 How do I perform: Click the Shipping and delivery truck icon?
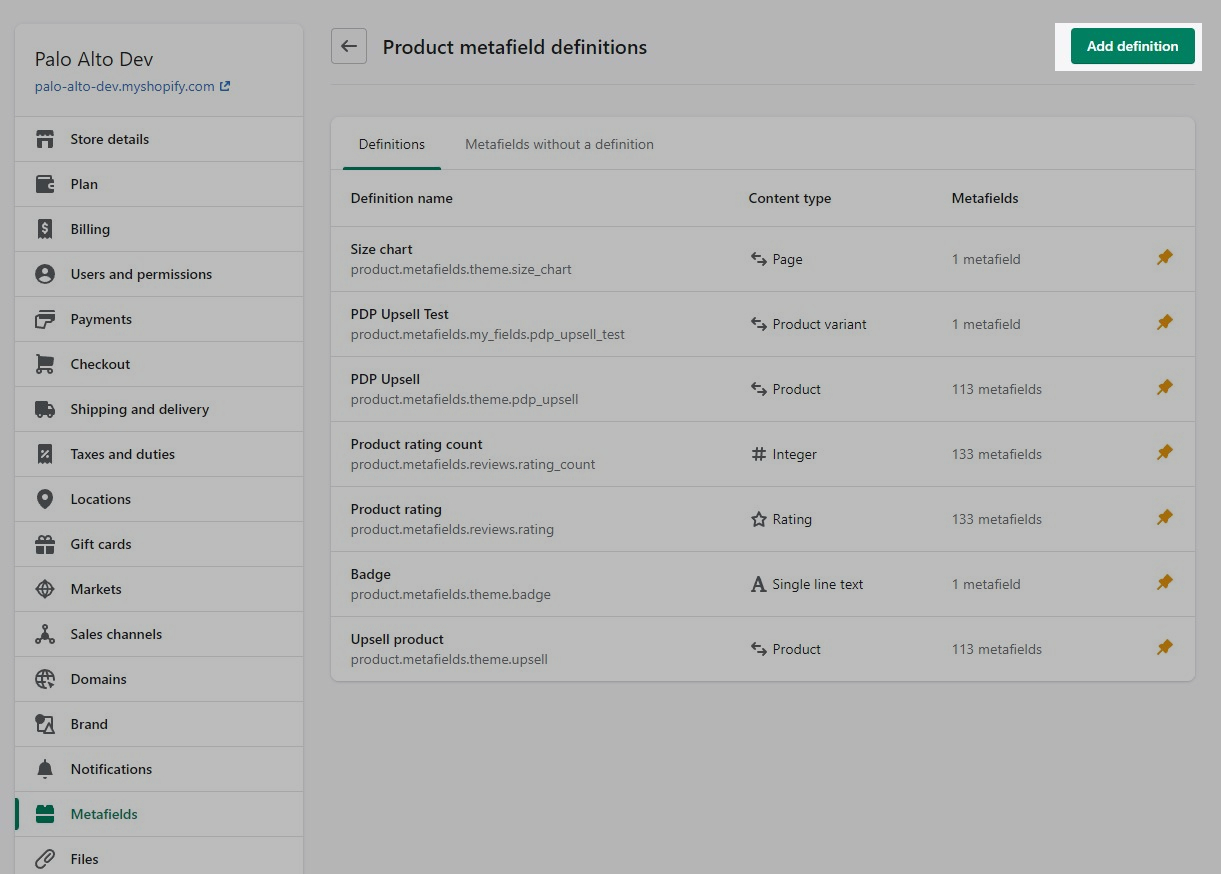click(45, 409)
